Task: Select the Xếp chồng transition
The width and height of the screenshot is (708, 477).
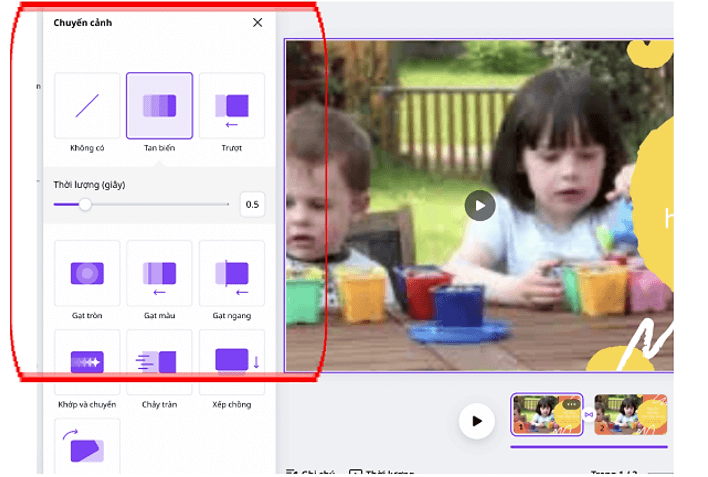Action: [x=232, y=362]
